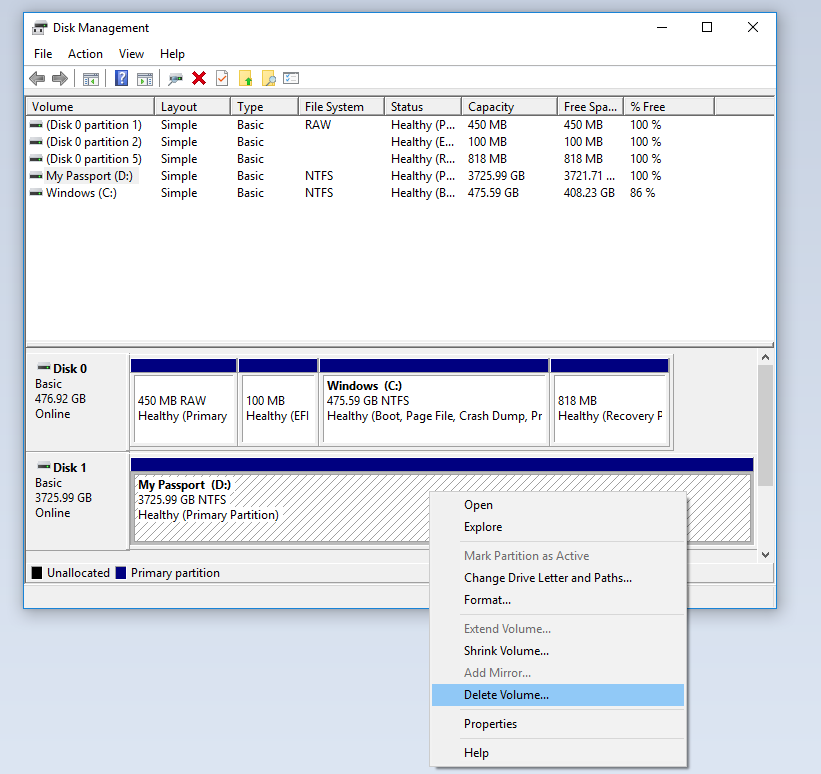
Task: Select the 100 MB EFI partition block
Action: pyautogui.click(x=278, y=402)
